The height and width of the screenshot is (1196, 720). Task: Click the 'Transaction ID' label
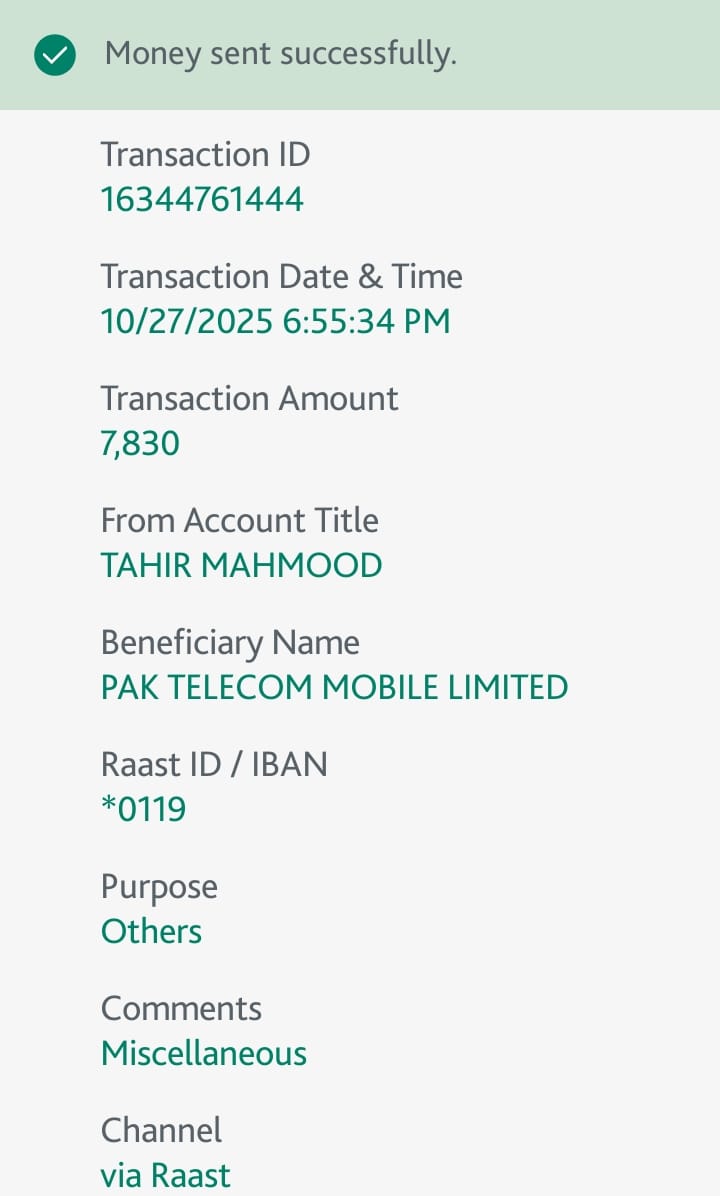[205, 155]
